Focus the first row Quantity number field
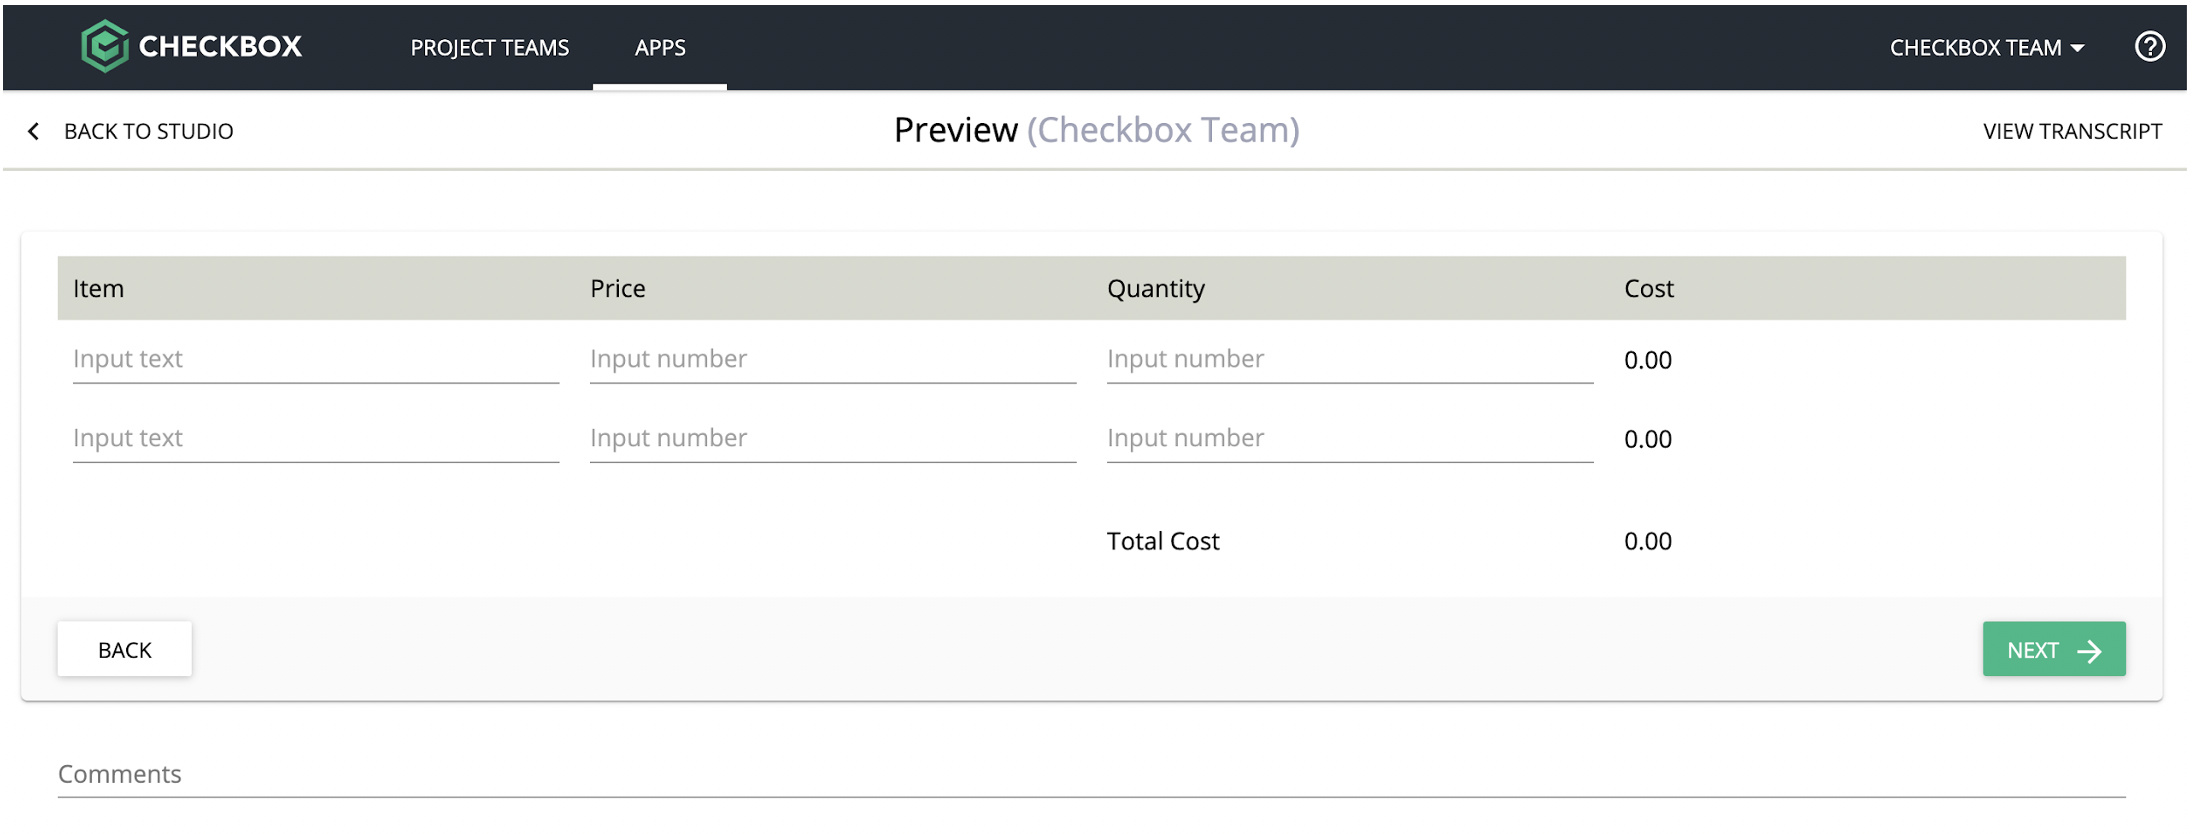 click(1350, 359)
